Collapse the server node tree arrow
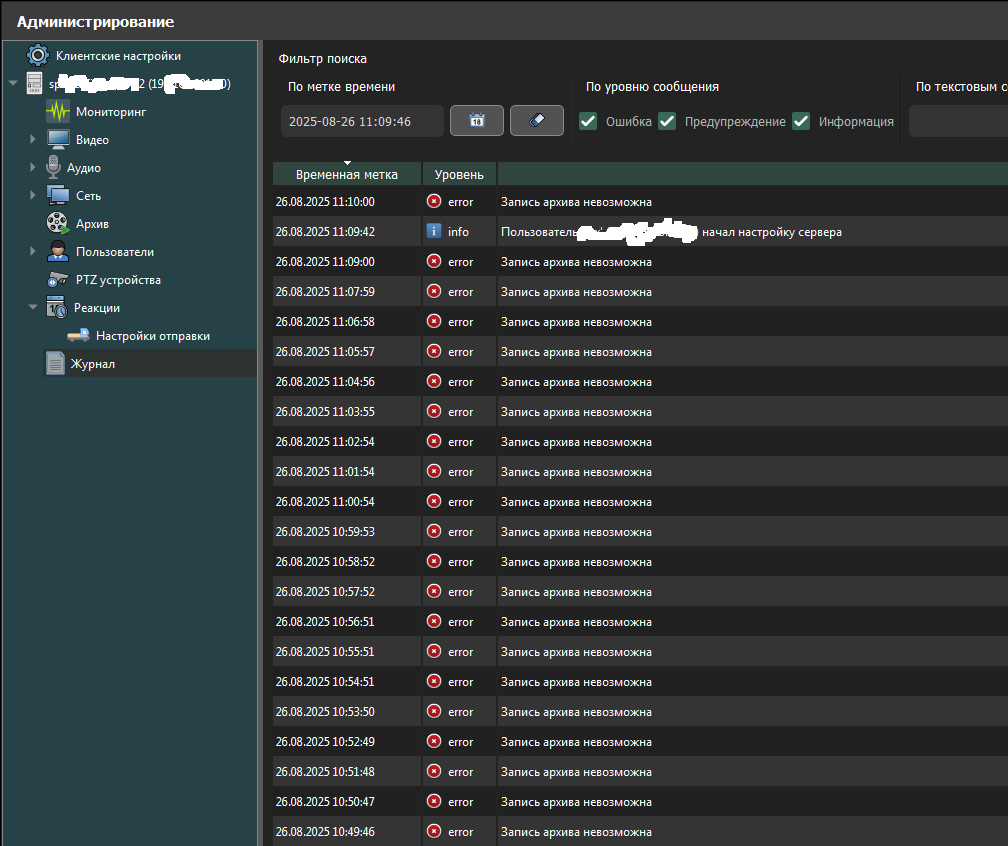Viewport: 1008px width, 846px height. click(x=13, y=83)
